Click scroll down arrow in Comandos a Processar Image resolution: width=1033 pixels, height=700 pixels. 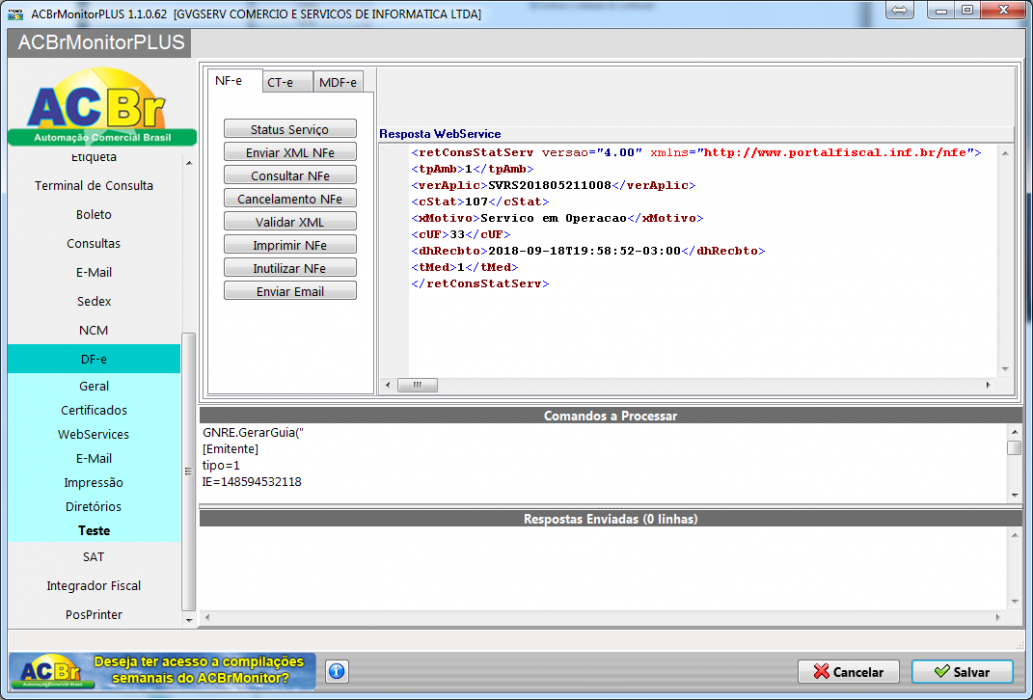1014,495
